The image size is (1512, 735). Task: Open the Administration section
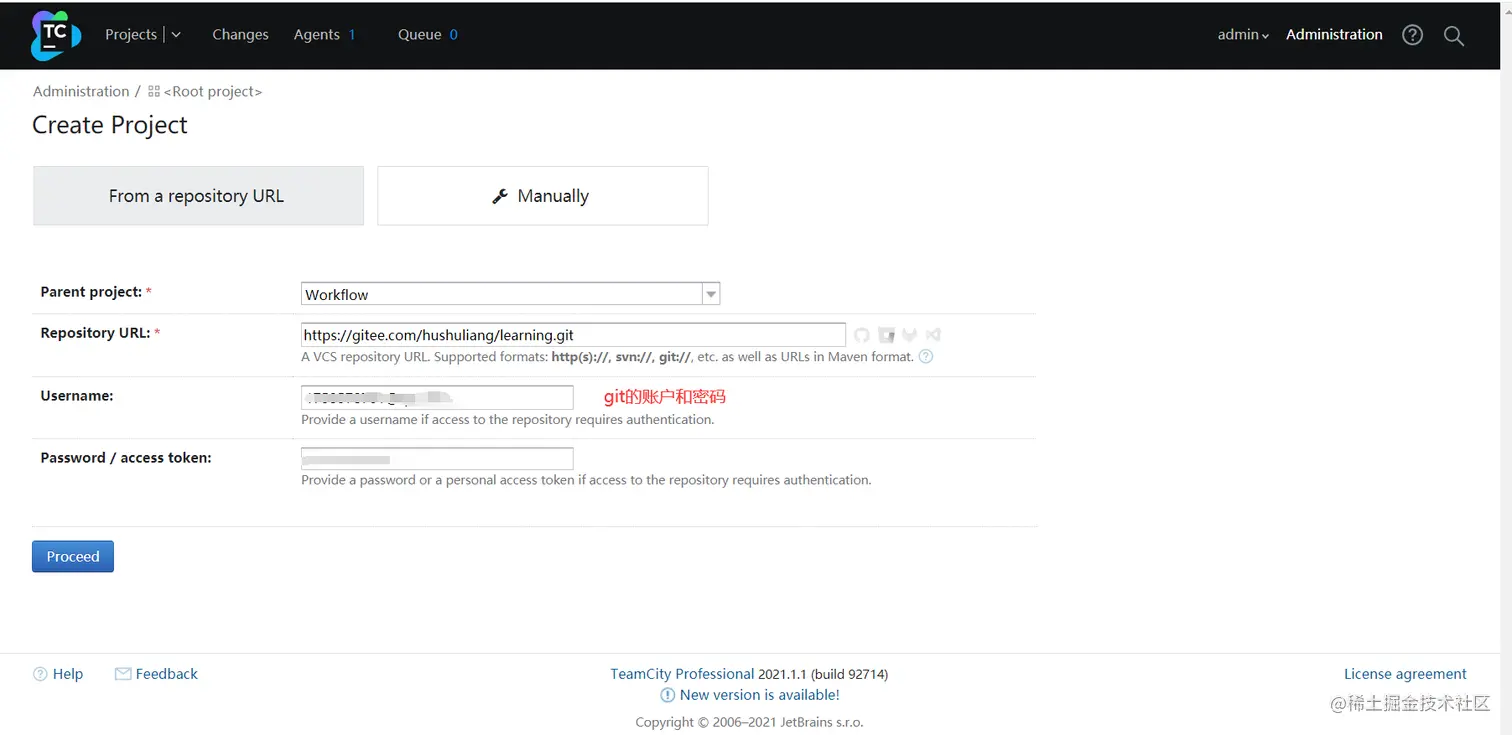[x=1334, y=34]
